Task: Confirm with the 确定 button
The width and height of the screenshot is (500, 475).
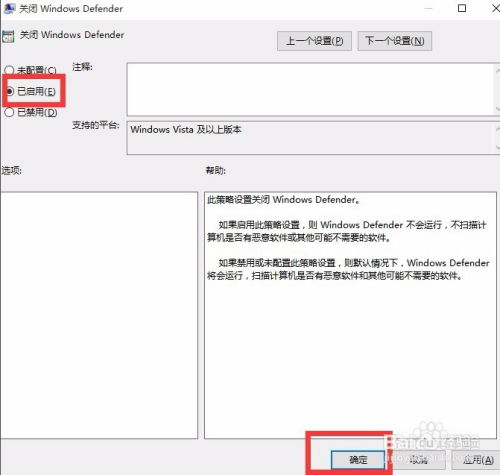Action: point(358,460)
